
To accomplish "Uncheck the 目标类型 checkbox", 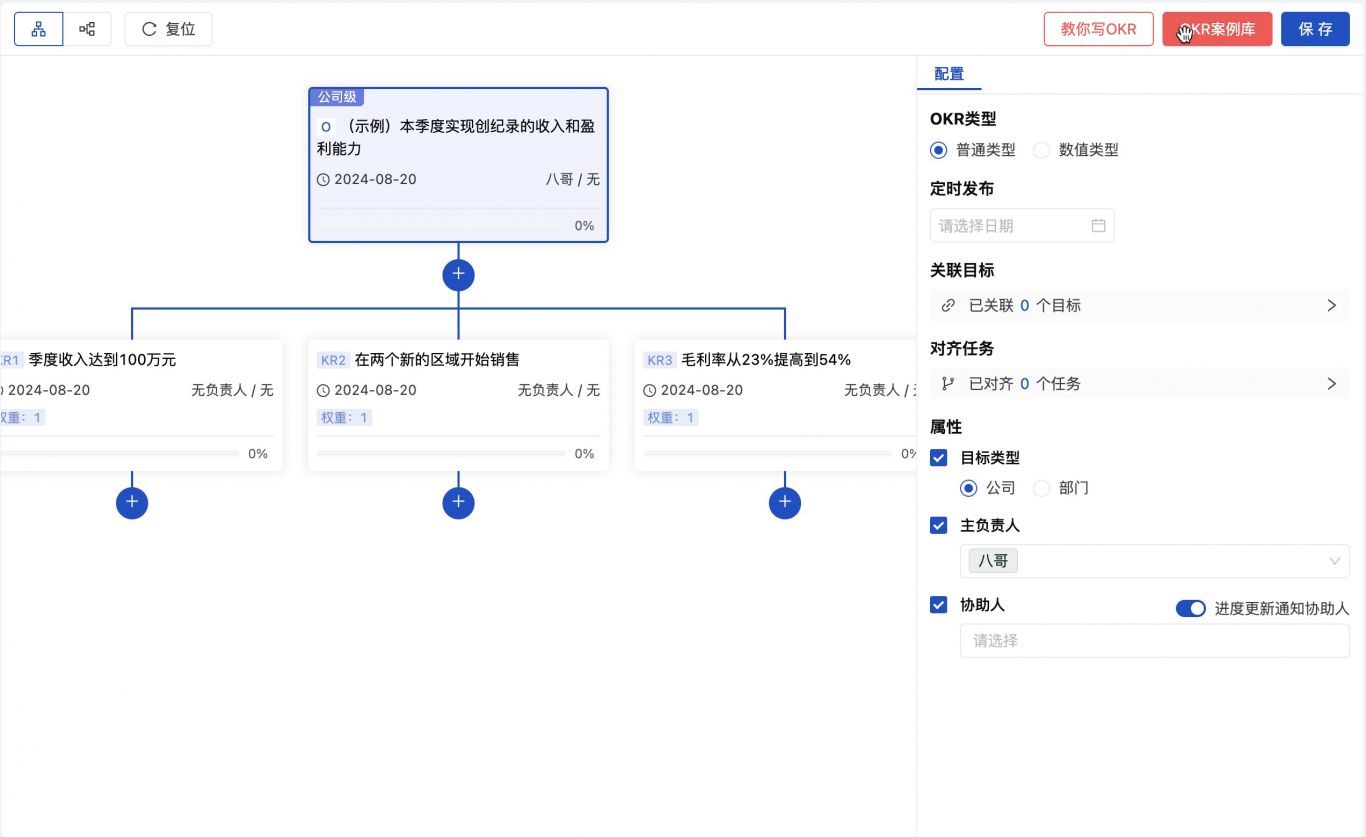I will pyautogui.click(x=938, y=458).
